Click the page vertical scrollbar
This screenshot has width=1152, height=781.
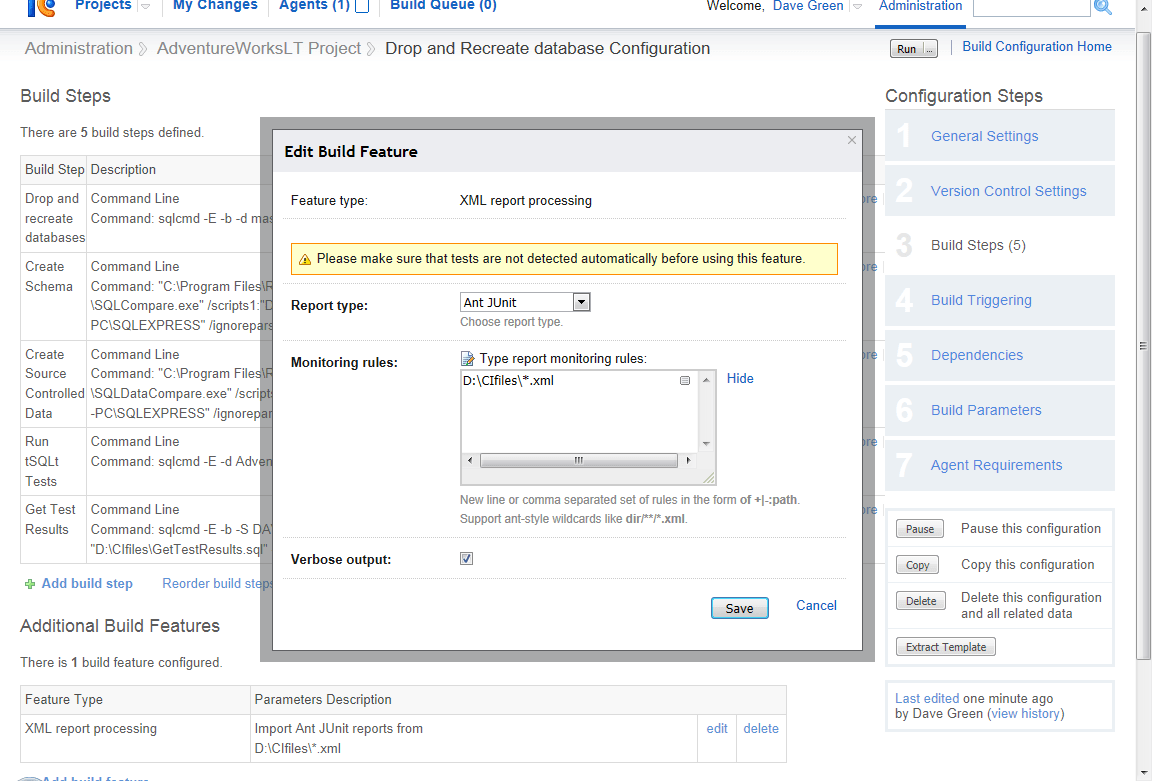1143,345
